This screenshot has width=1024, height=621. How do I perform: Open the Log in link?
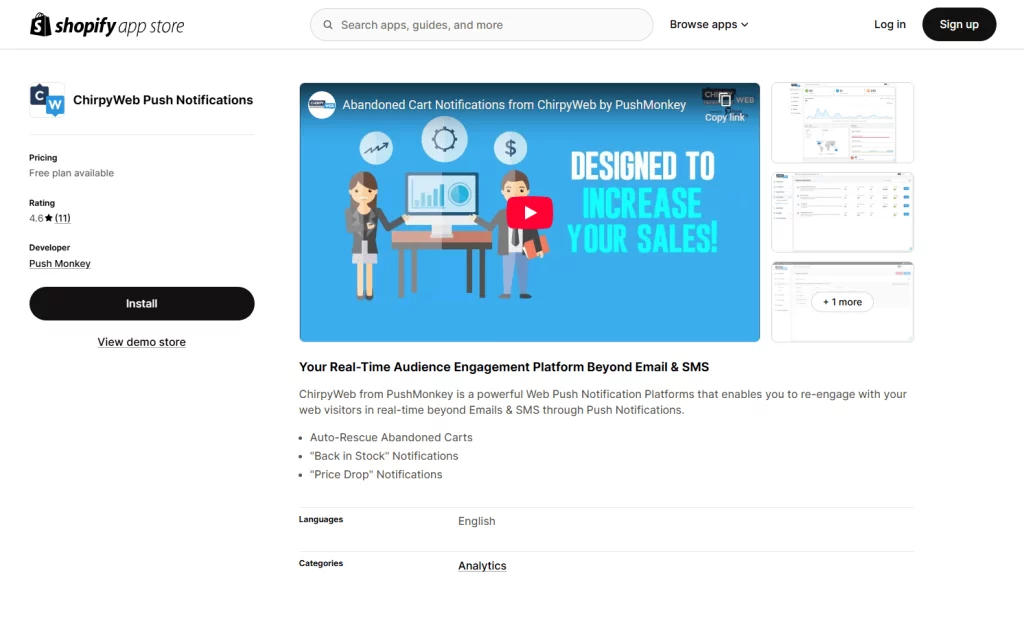(889, 24)
